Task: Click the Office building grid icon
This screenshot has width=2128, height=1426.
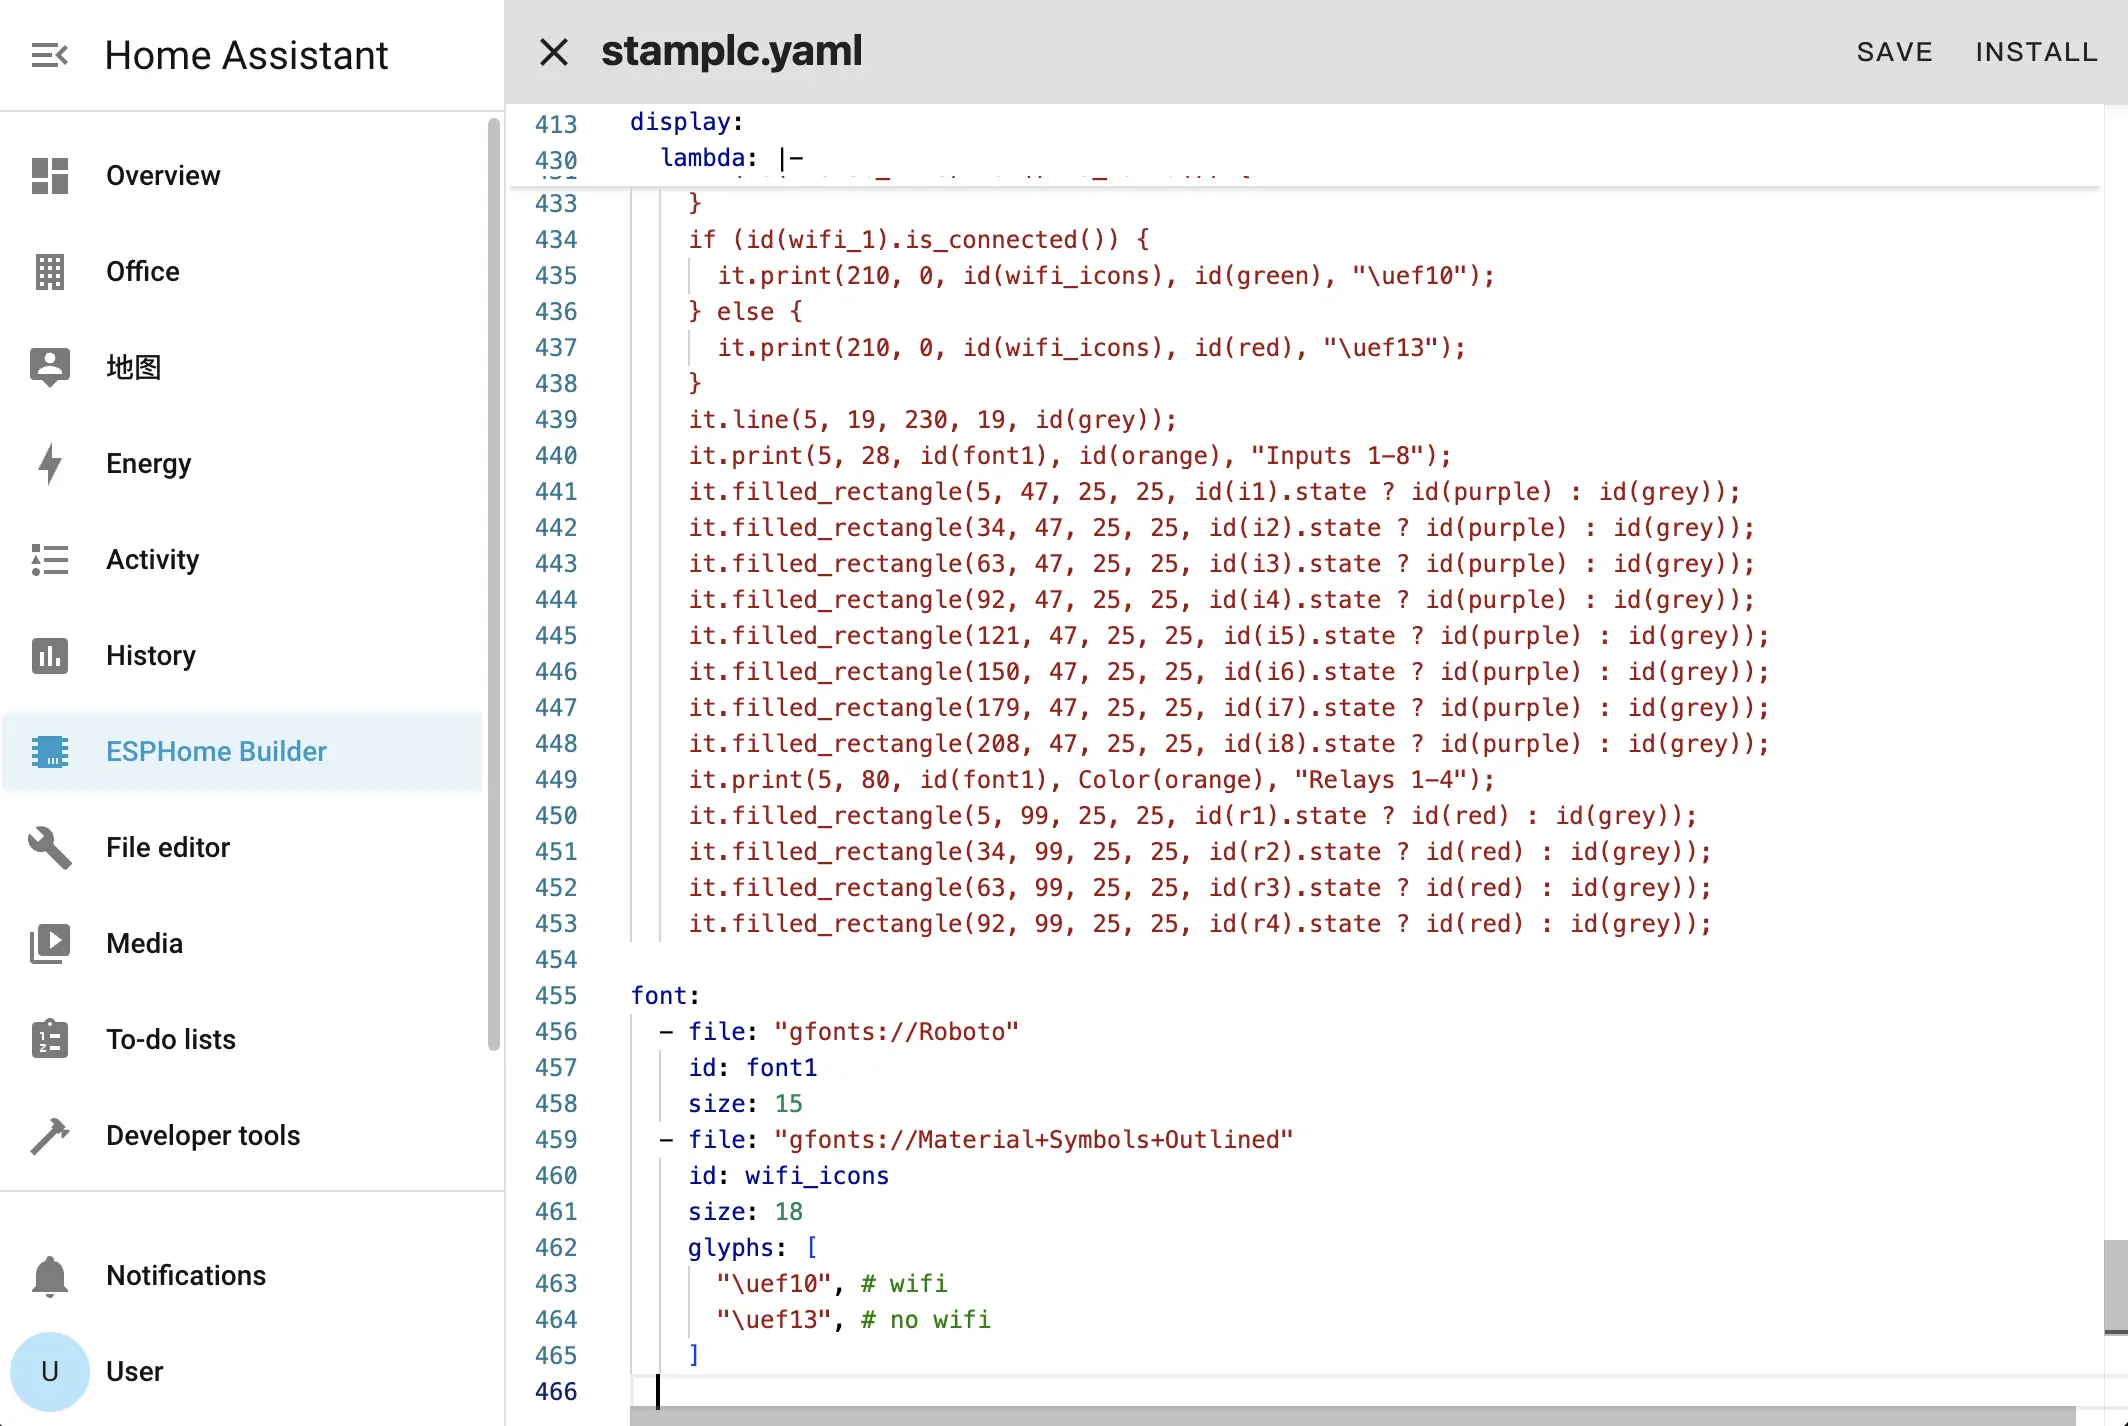Action: coord(49,272)
